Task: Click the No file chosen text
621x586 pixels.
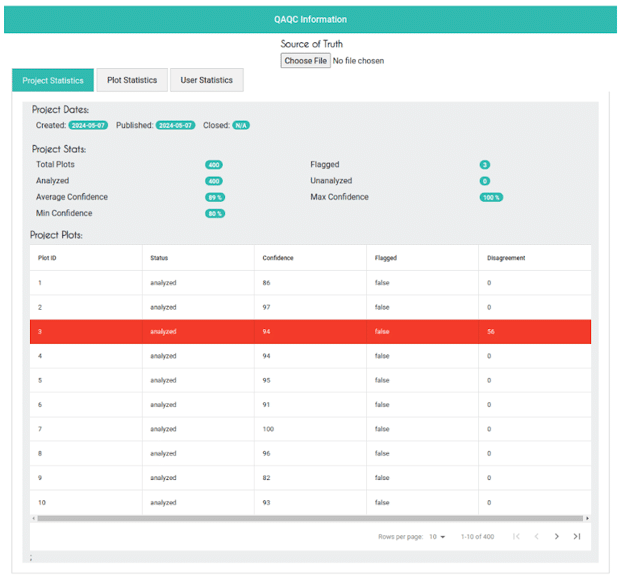Action: pyautogui.click(x=358, y=61)
